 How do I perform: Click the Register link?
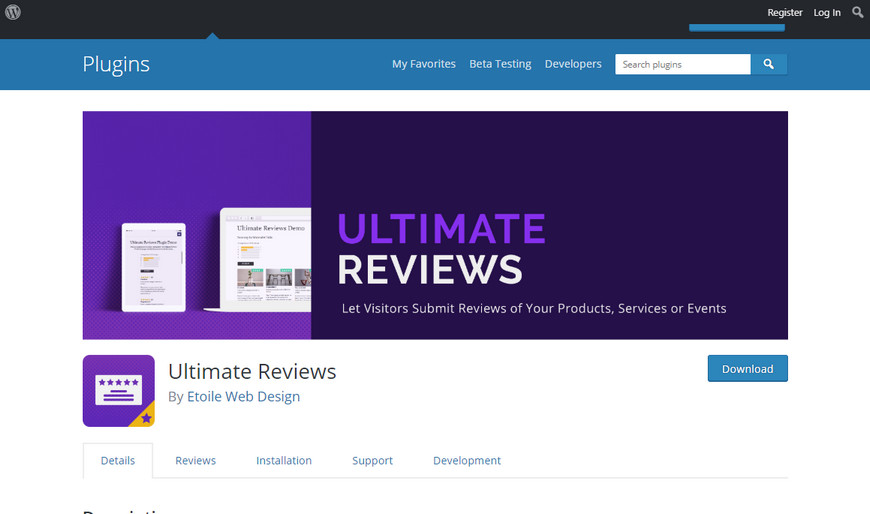785,12
